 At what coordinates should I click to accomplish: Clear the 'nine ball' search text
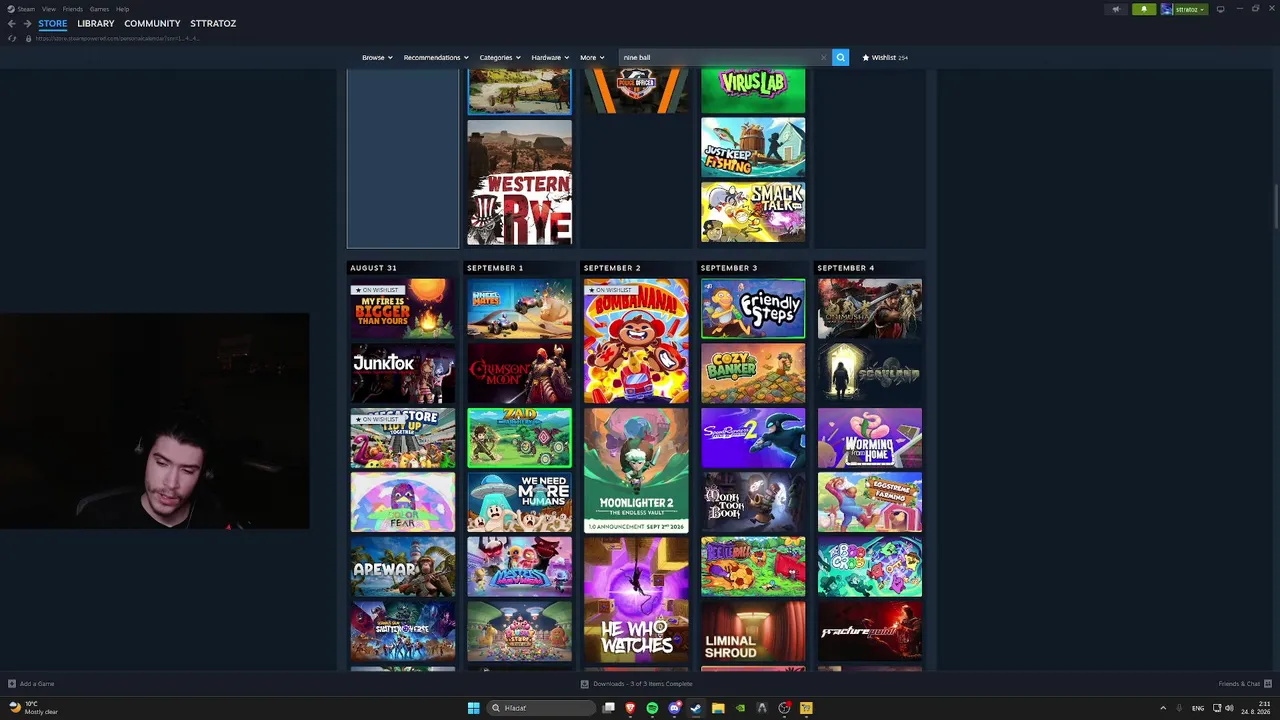coord(823,57)
